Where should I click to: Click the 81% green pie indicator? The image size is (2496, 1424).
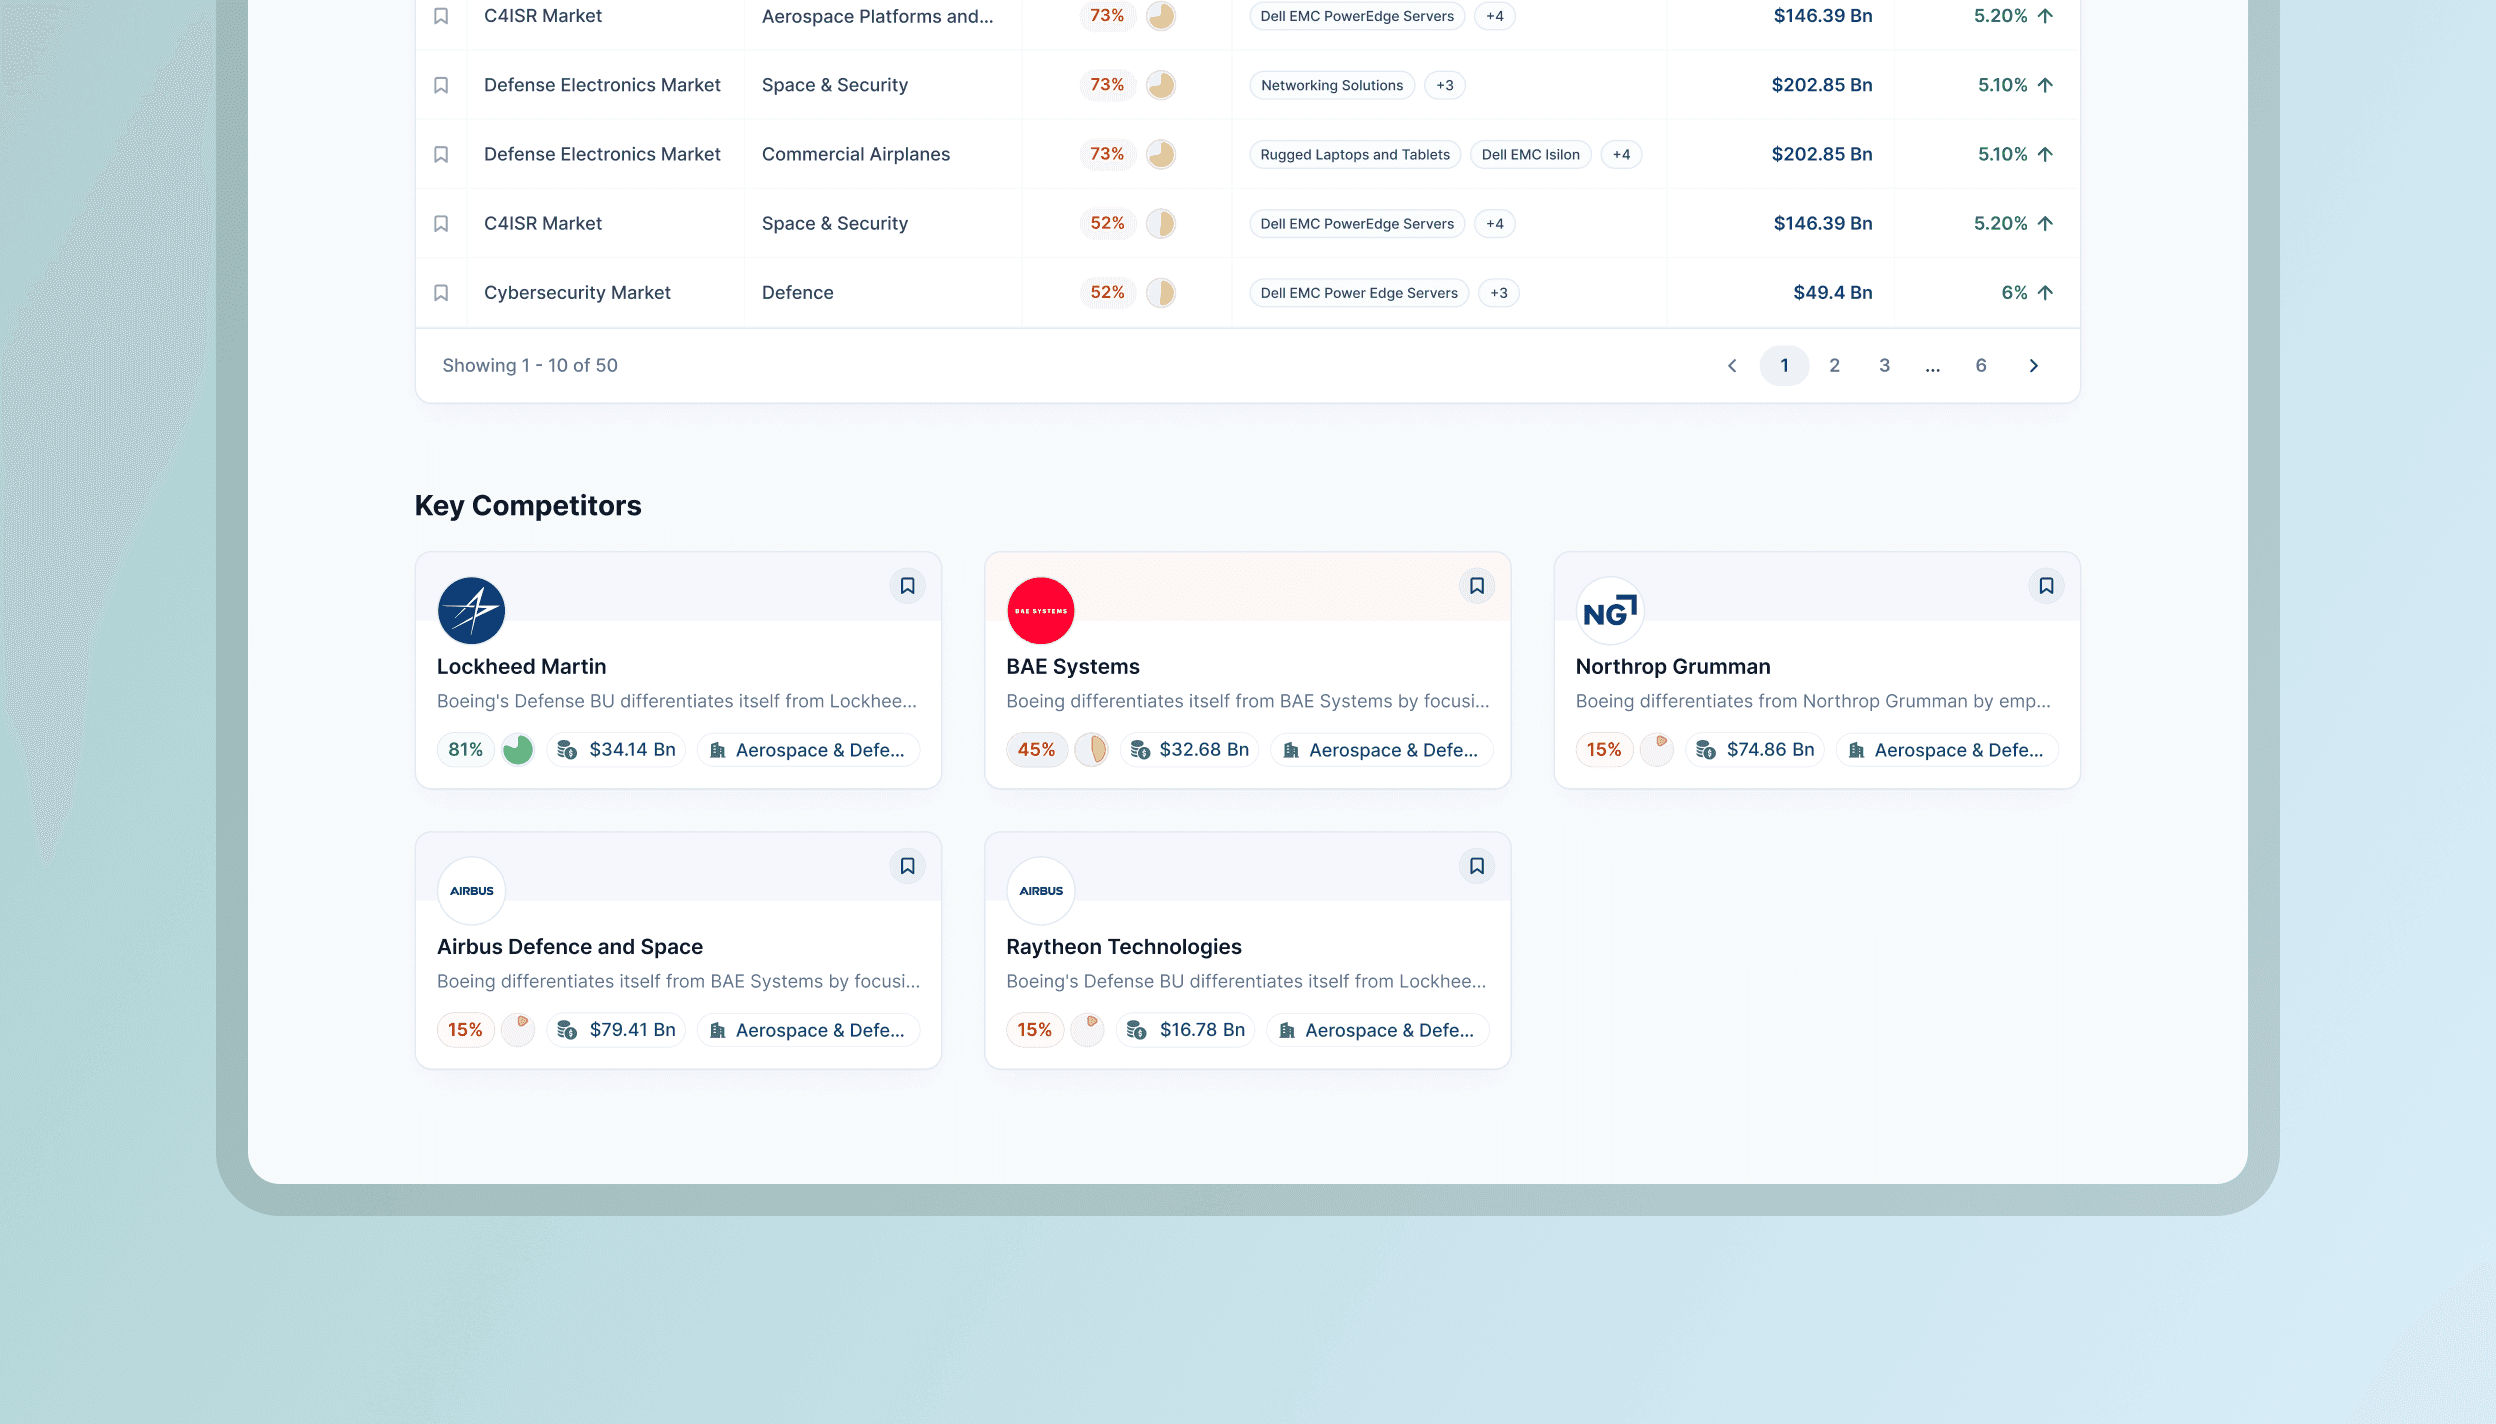coord(517,750)
